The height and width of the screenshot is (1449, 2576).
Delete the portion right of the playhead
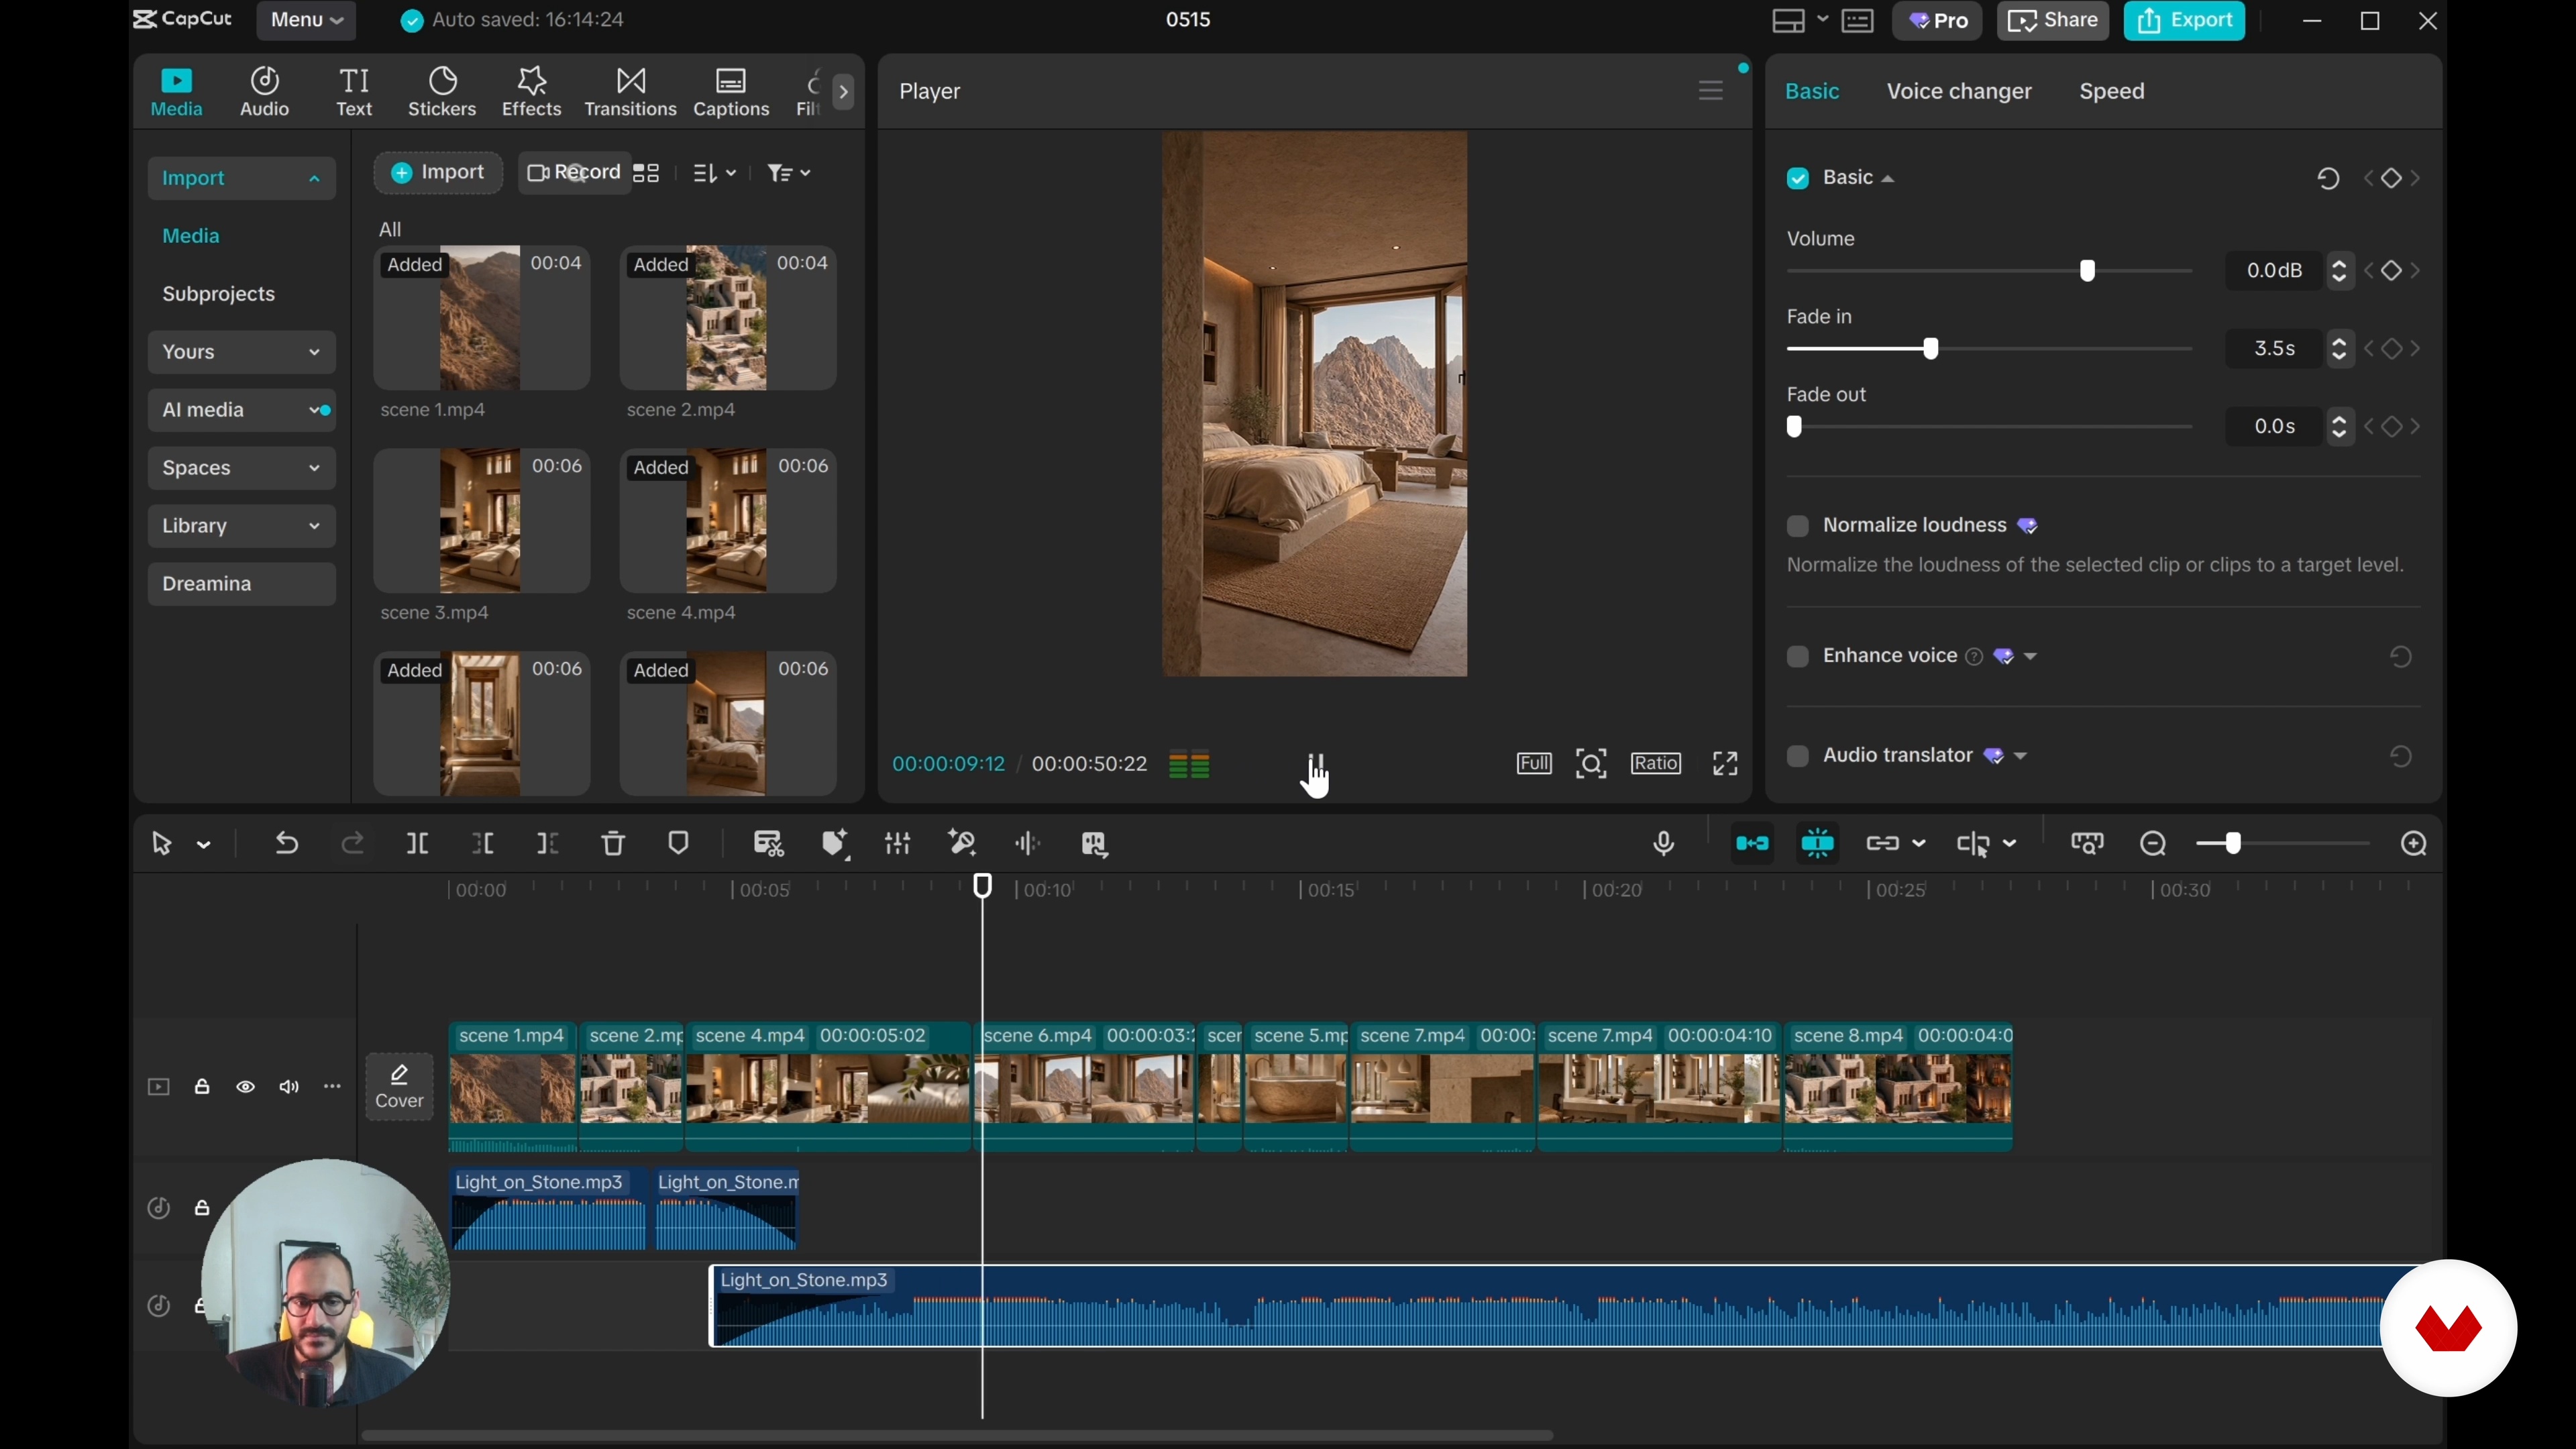pos(548,844)
